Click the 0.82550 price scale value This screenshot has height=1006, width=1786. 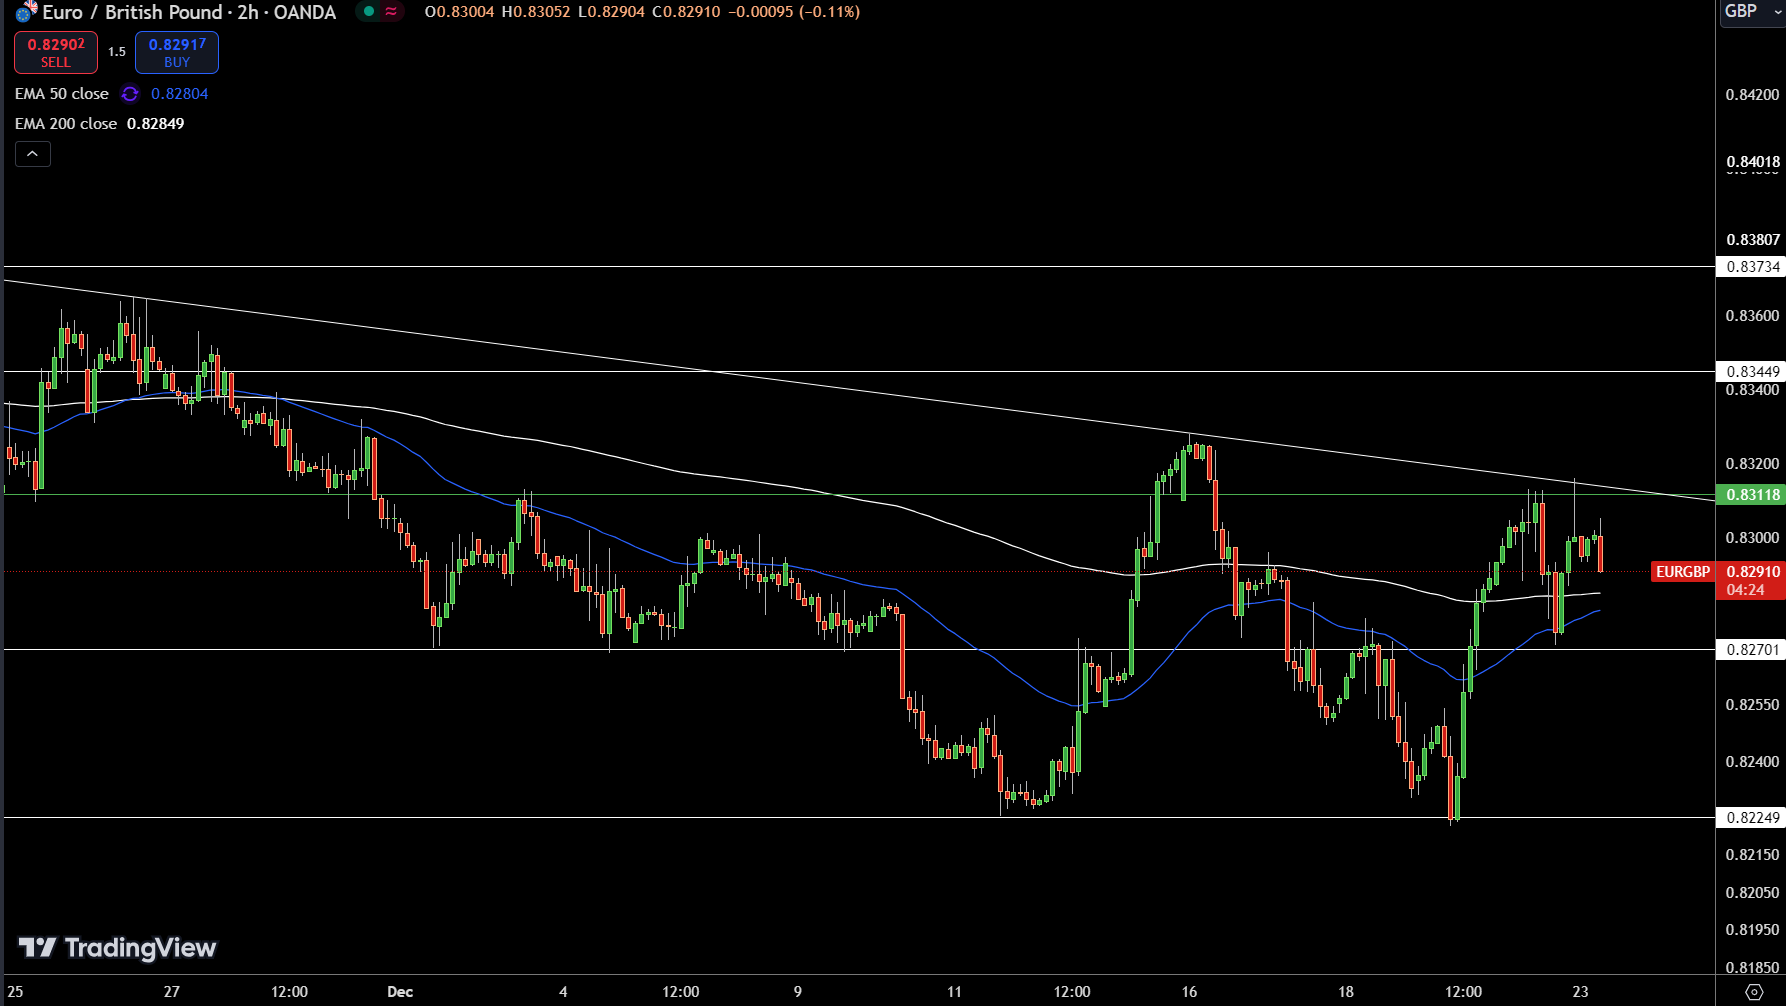[x=1752, y=705]
